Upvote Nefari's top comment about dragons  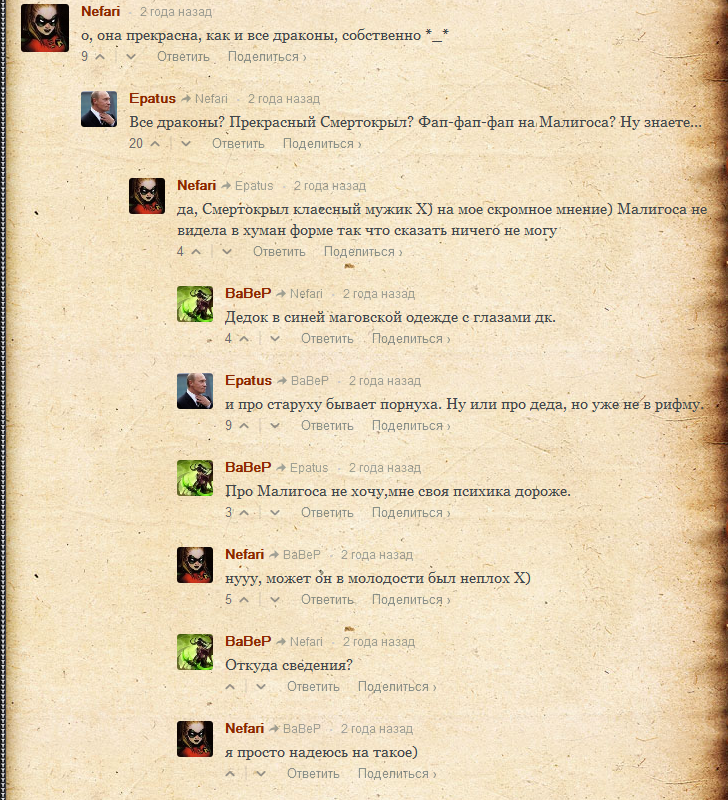(101, 57)
